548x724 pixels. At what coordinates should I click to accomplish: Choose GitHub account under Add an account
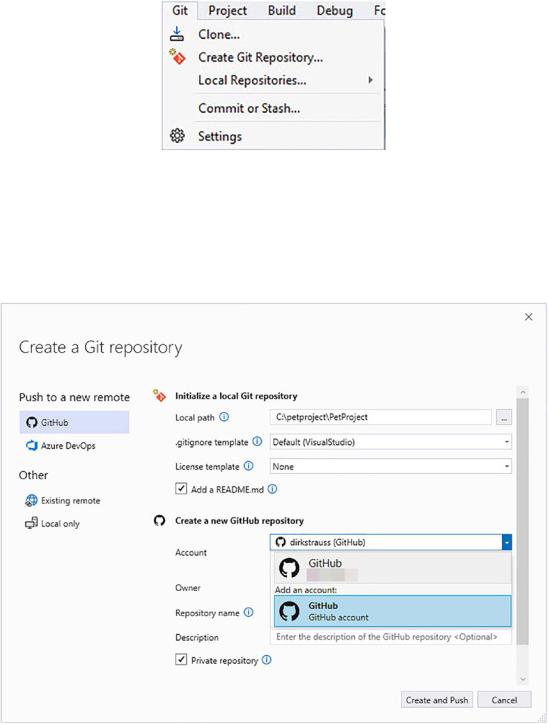[x=392, y=611]
